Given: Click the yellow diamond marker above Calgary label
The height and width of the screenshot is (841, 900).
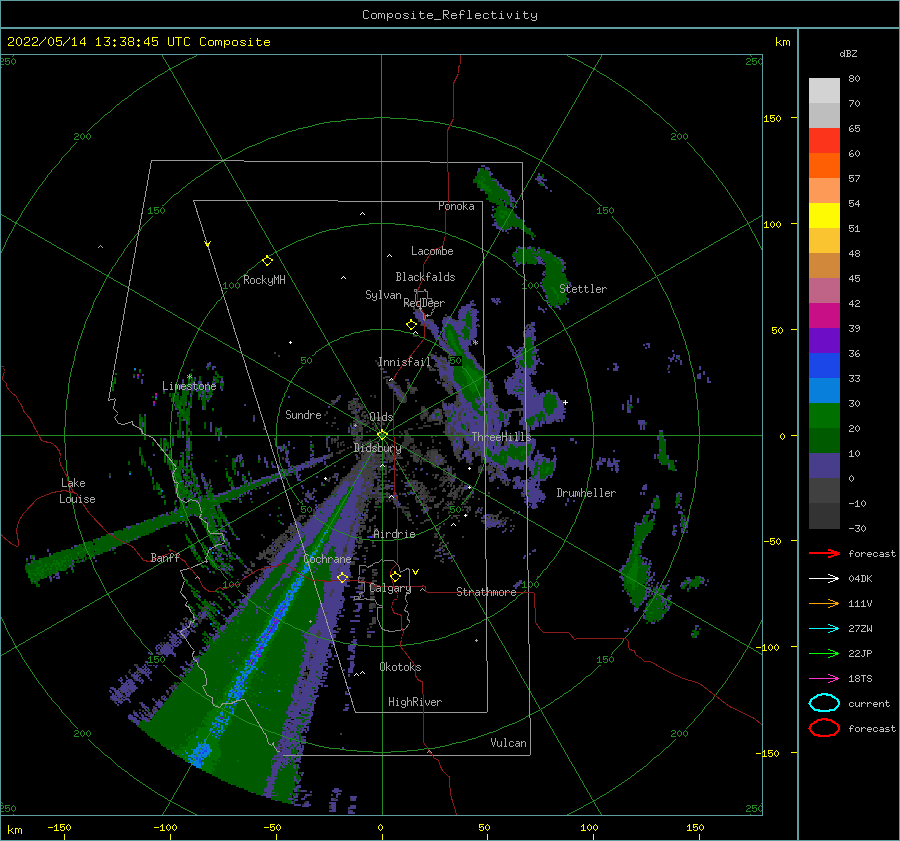Looking at the screenshot, I should (x=395, y=576).
